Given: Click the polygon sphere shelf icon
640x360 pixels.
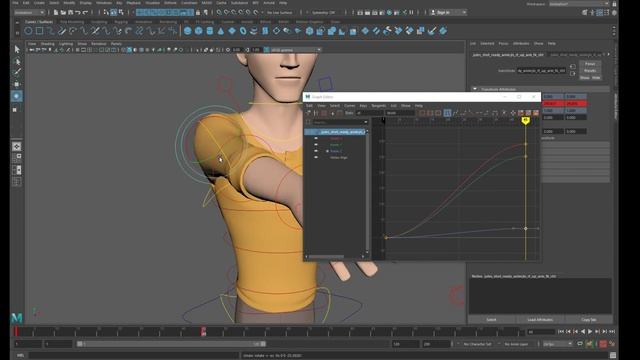Looking at the screenshot, I should coord(187,31).
